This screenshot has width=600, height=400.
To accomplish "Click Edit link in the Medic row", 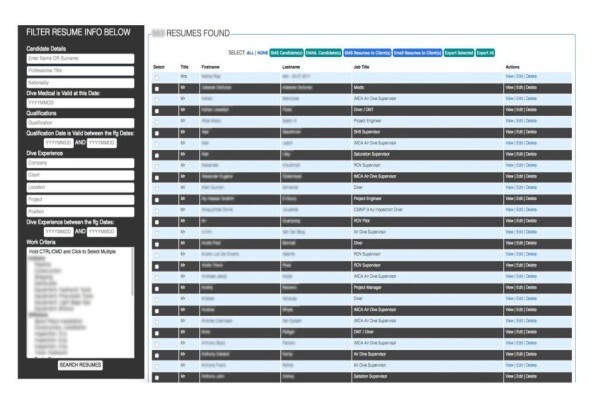I will coord(520,88).
